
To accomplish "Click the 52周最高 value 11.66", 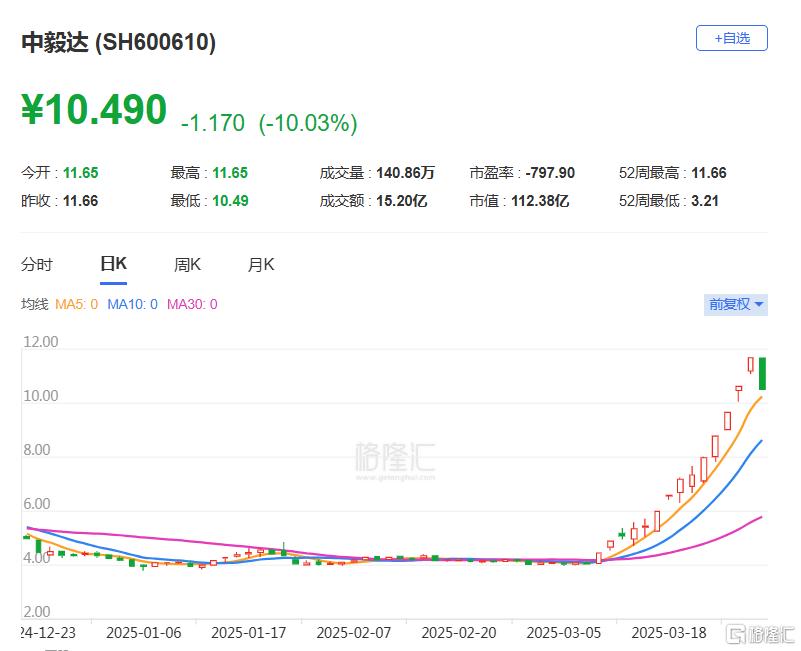I will coord(709,173).
